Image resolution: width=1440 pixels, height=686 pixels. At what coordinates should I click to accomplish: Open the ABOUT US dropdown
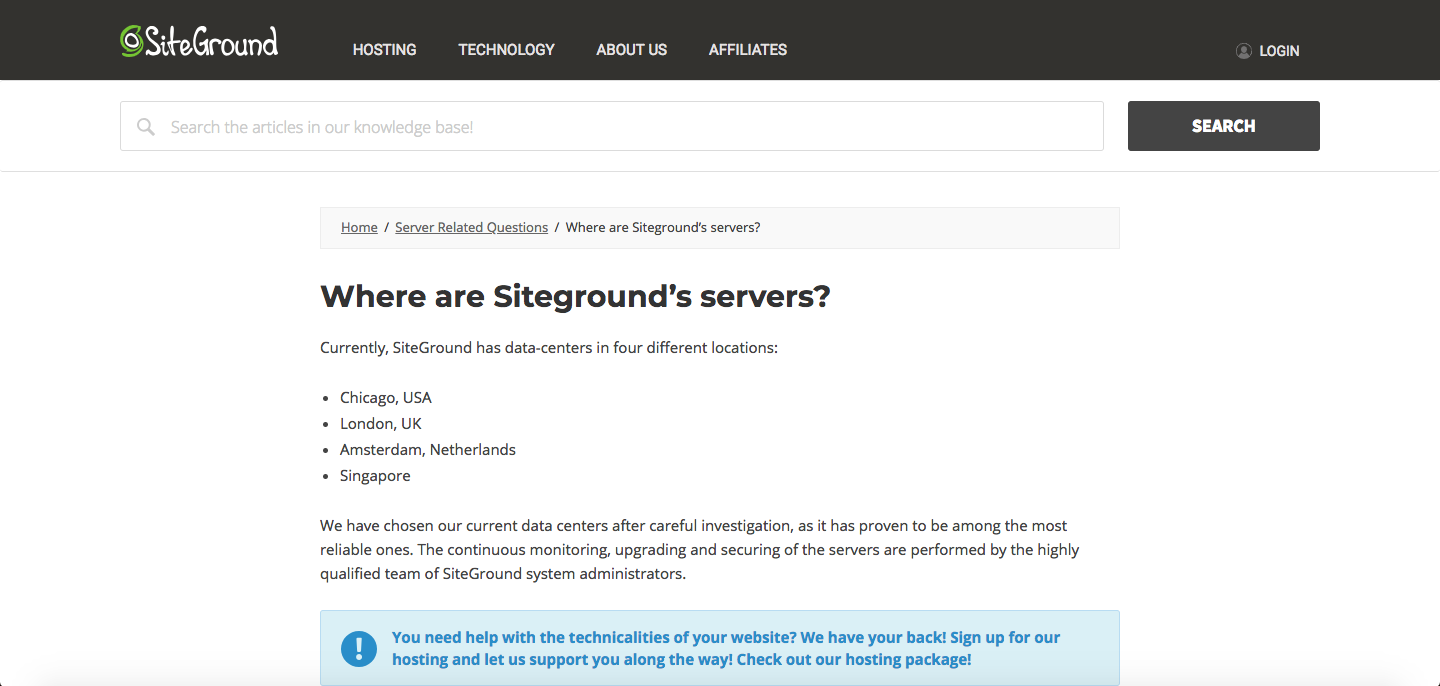click(631, 49)
